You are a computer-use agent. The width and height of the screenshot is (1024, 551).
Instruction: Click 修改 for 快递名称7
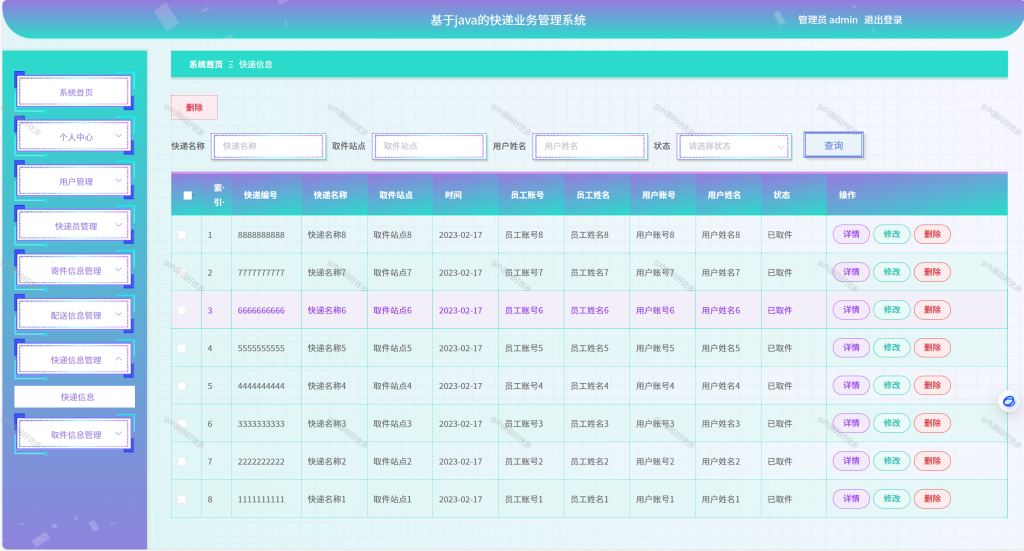(891, 272)
